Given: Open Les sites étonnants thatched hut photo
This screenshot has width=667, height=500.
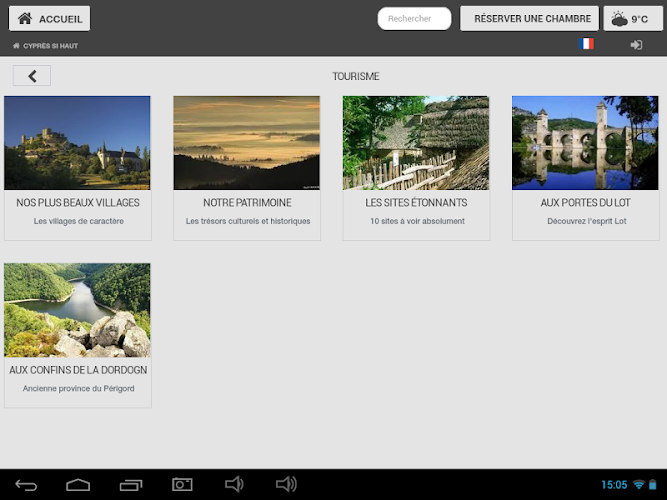Looking at the screenshot, I should tap(416, 143).
